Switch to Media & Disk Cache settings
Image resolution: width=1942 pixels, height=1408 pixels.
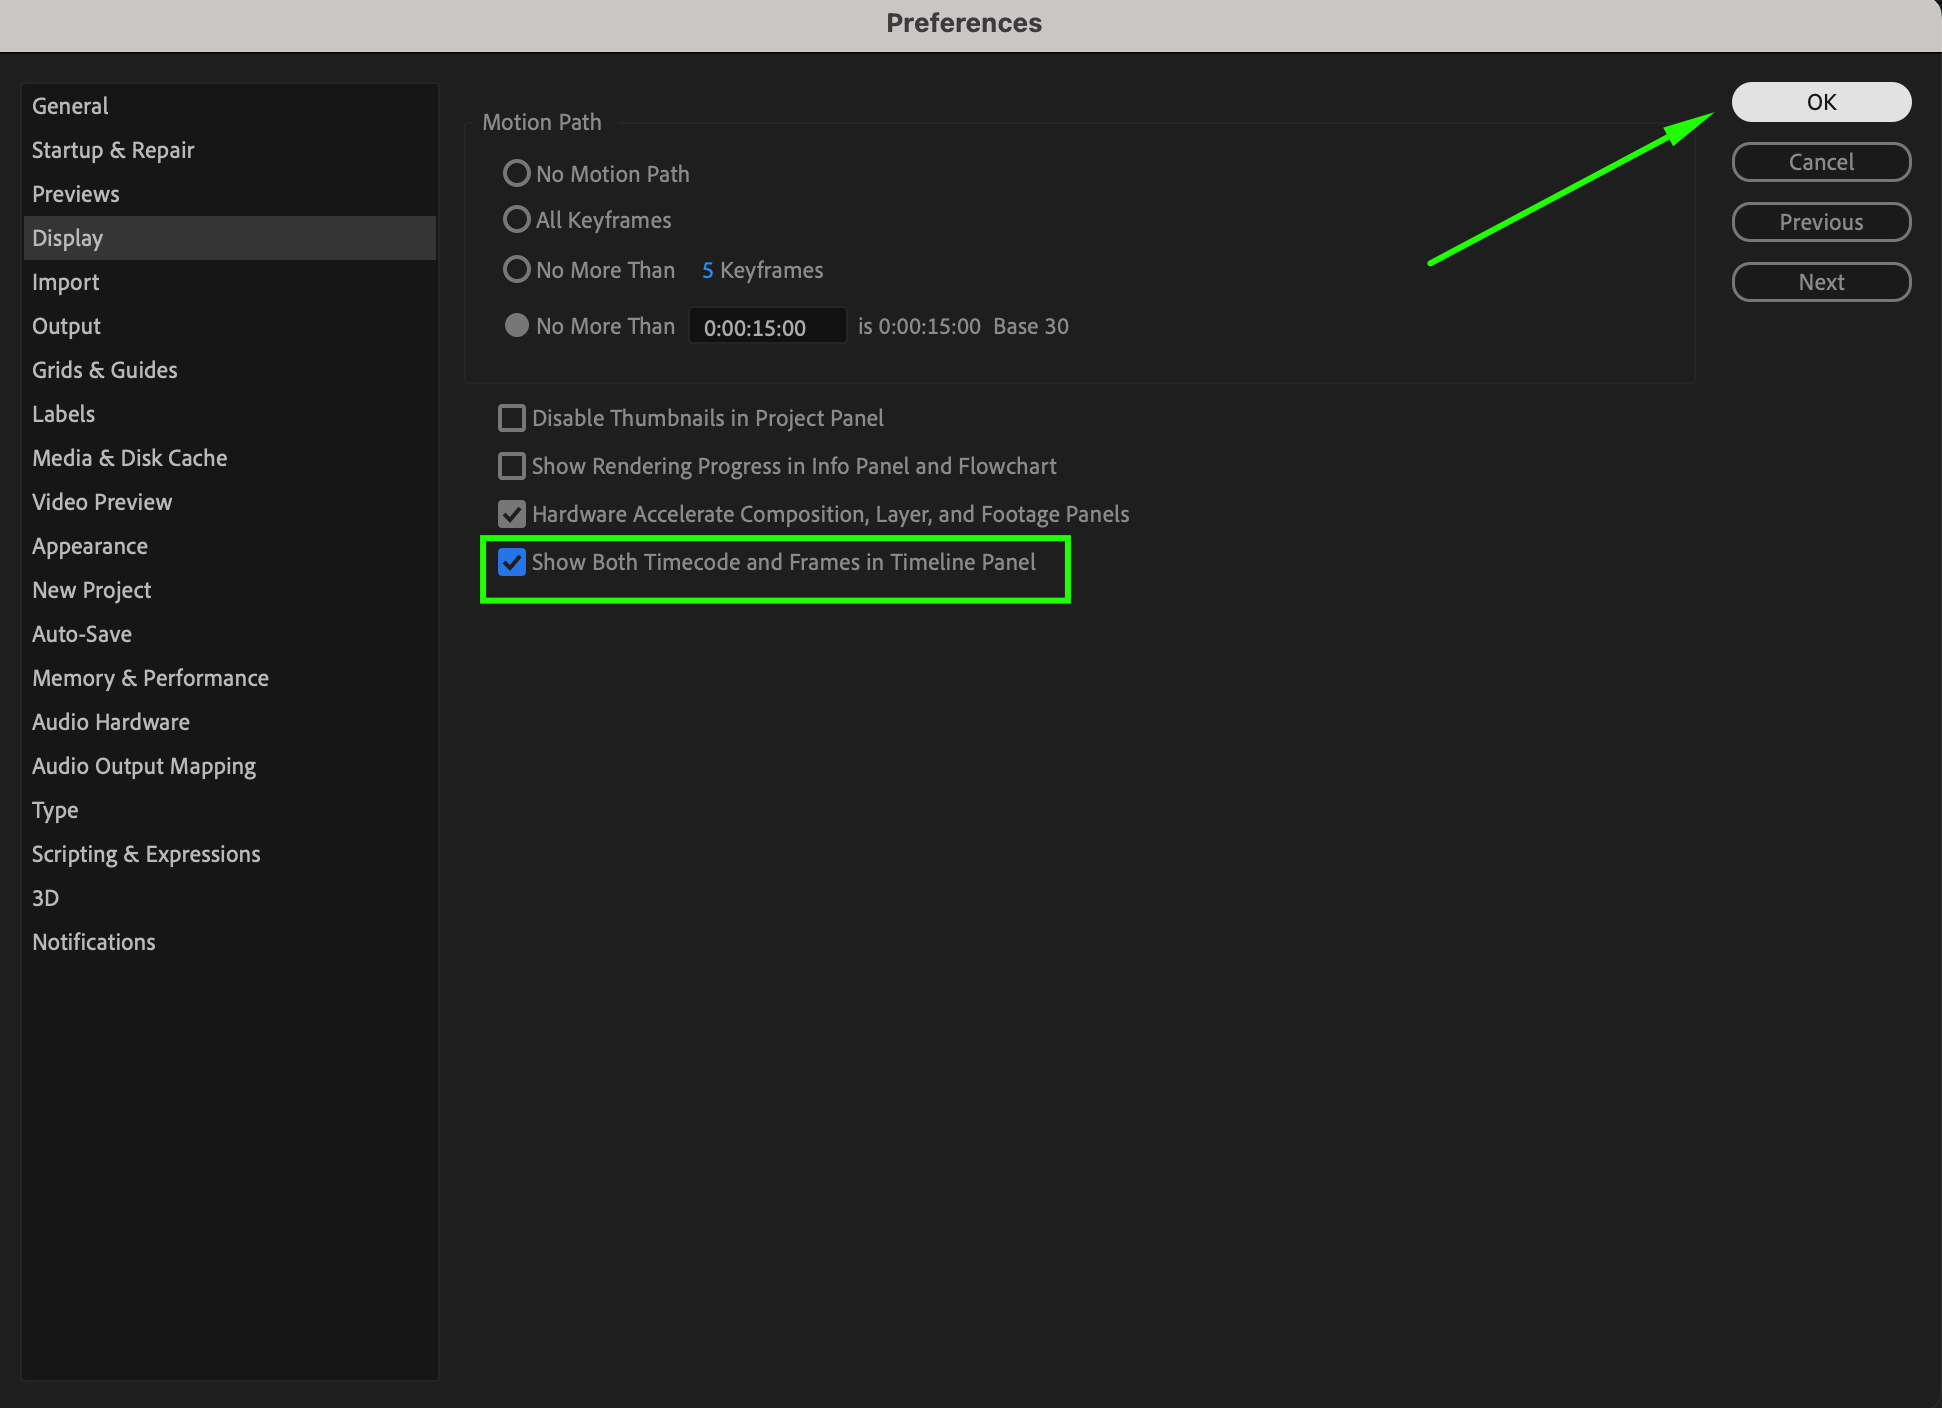tap(130, 458)
